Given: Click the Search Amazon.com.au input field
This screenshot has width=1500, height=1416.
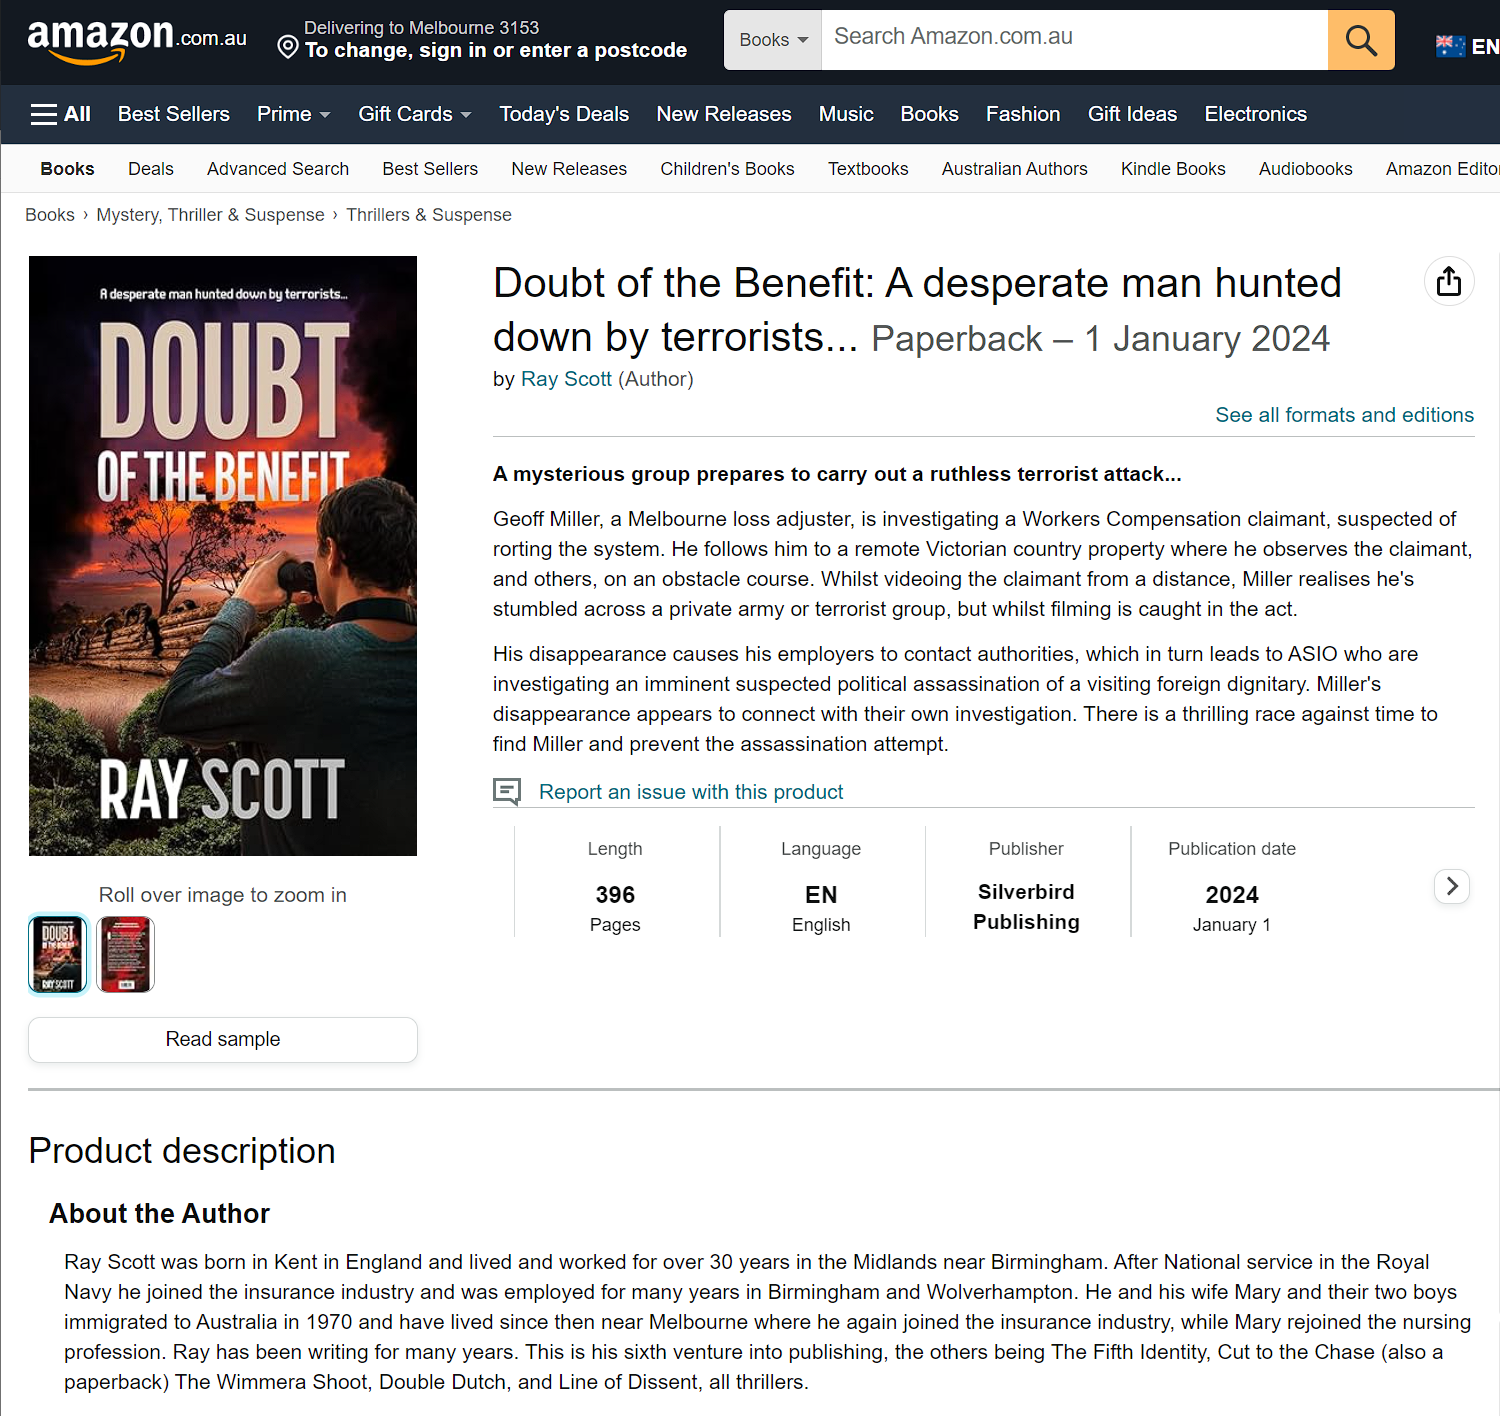Looking at the screenshot, I should point(1075,40).
